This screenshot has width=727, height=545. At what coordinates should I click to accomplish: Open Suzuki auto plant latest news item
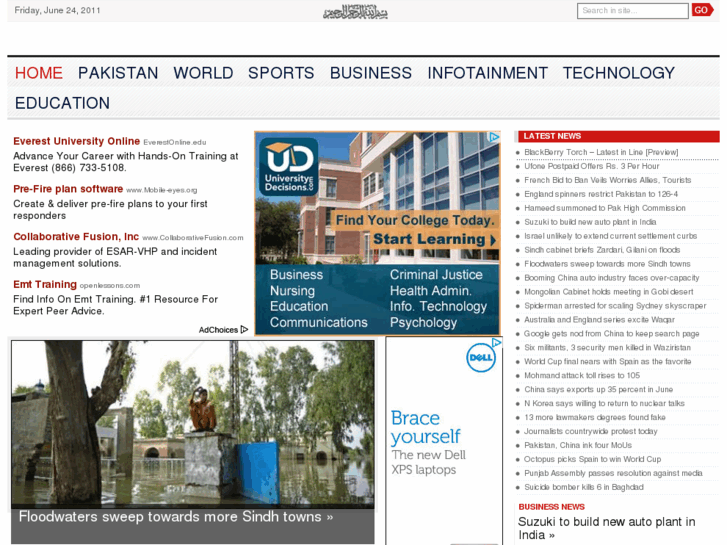tap(590, 222)
